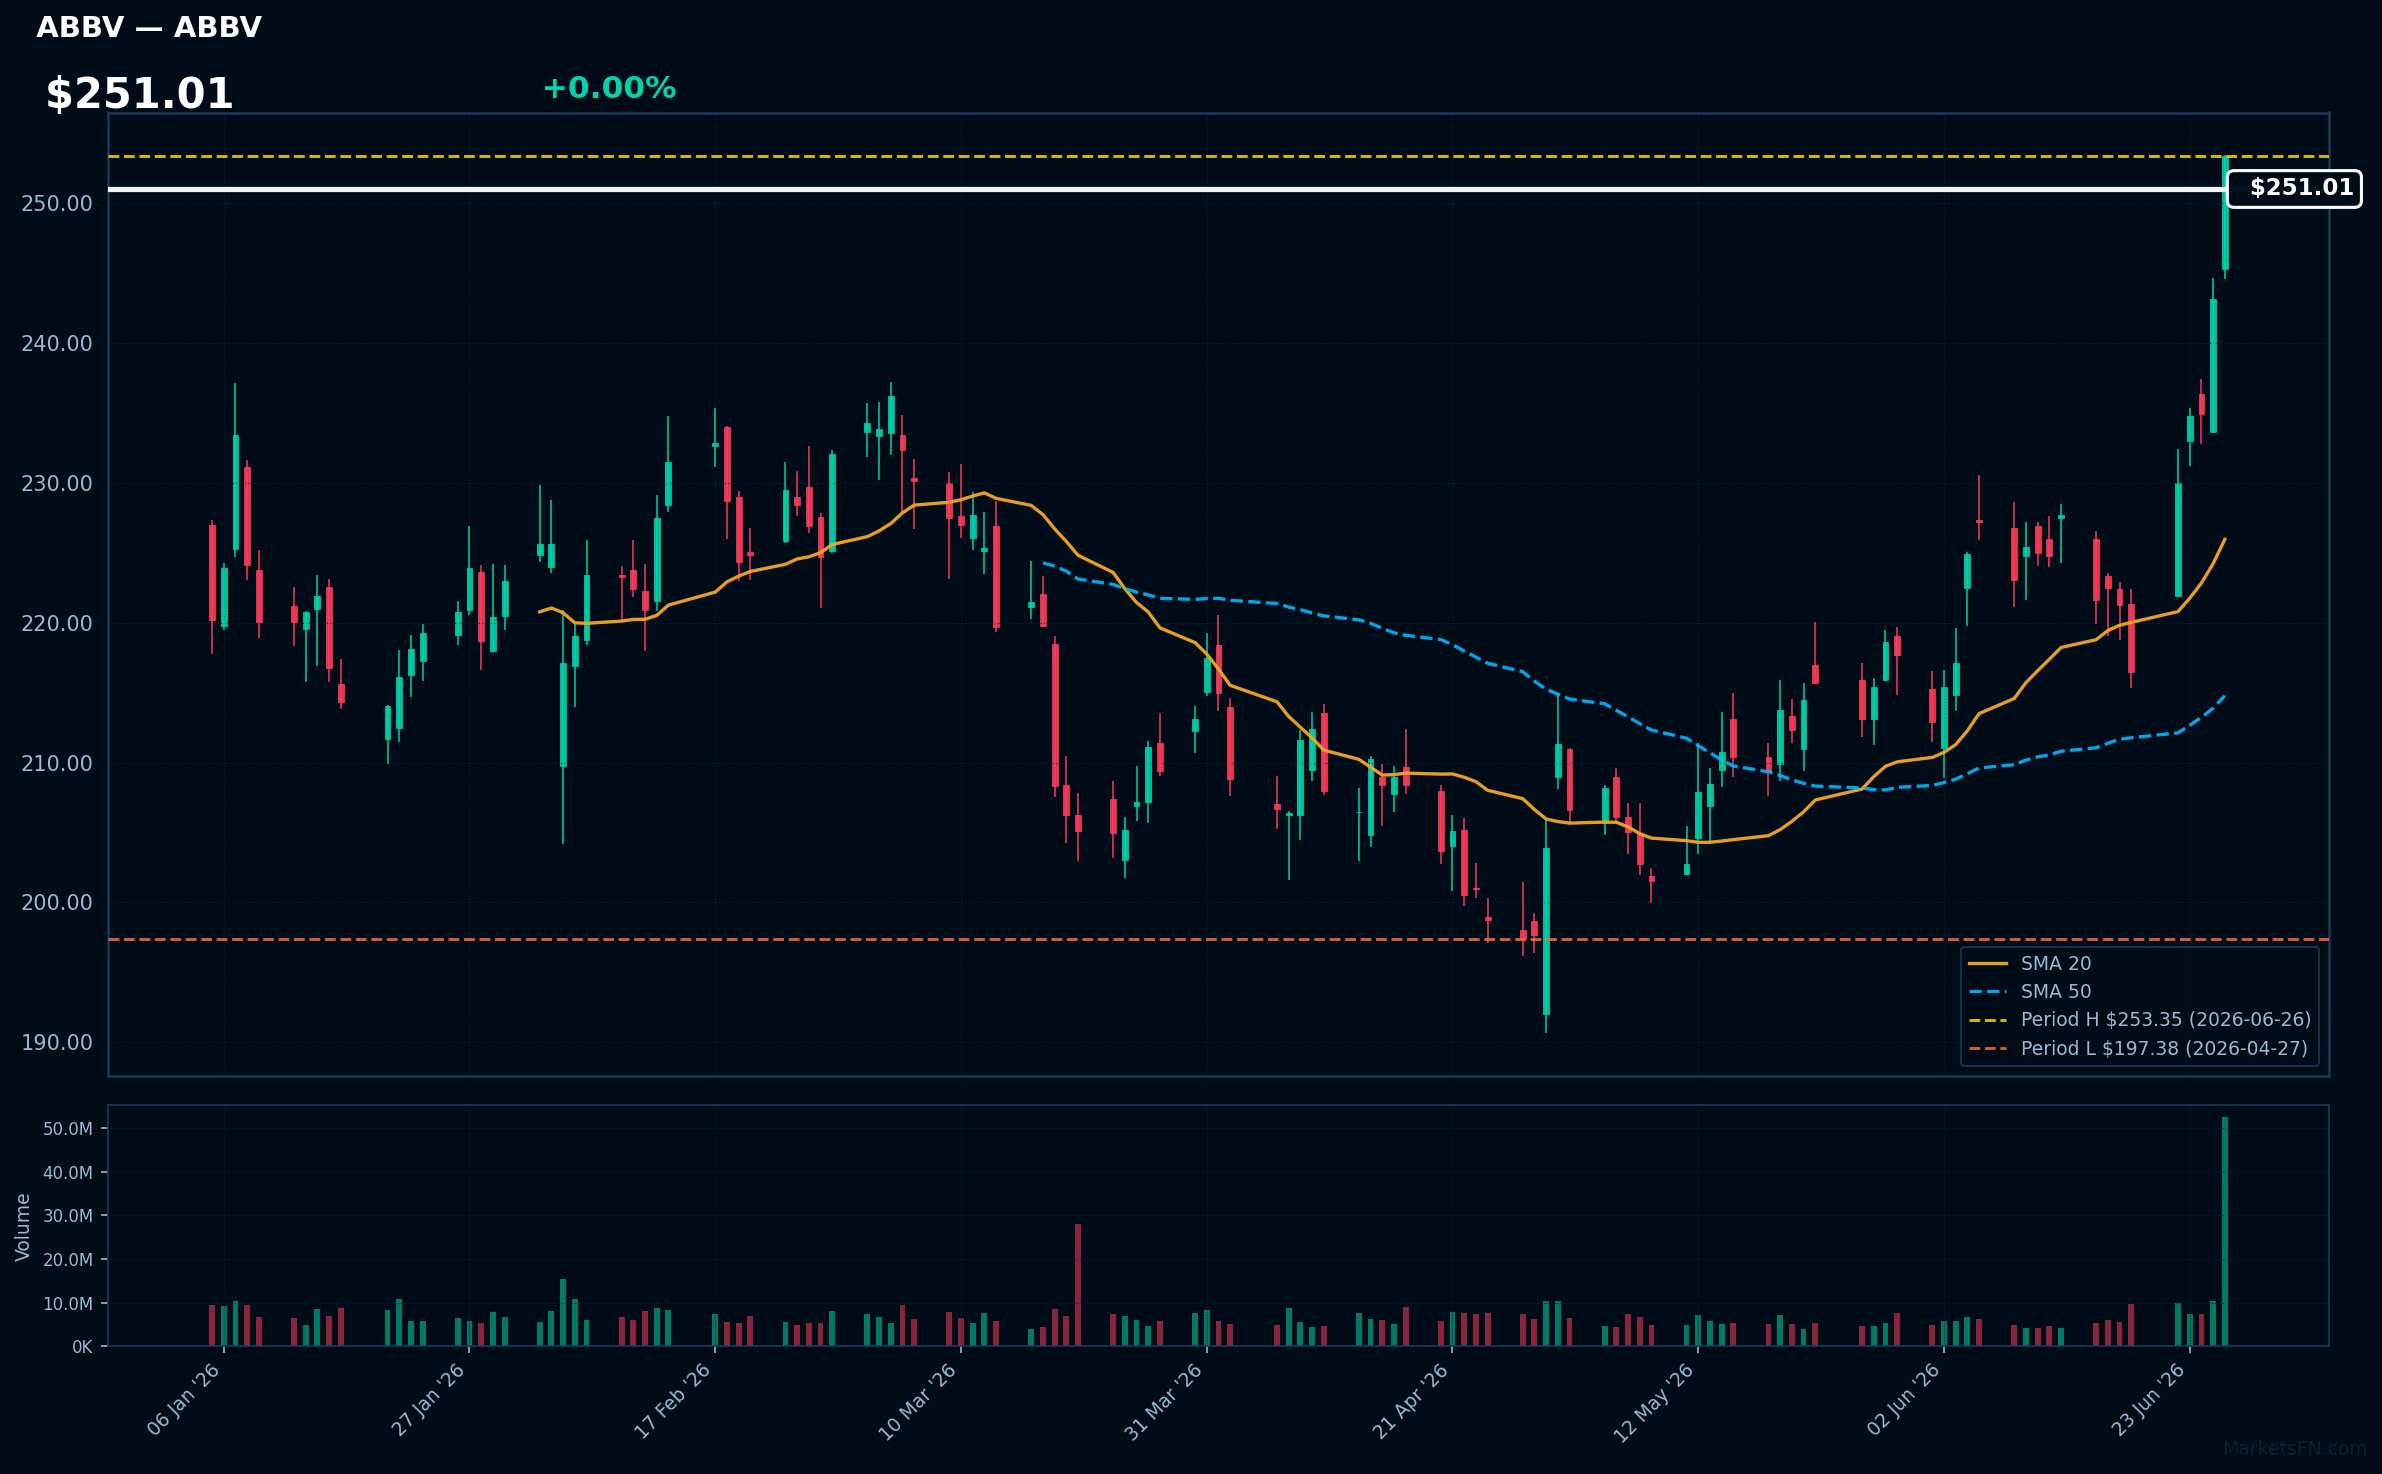Click the 200.00 price axis label

56,903
